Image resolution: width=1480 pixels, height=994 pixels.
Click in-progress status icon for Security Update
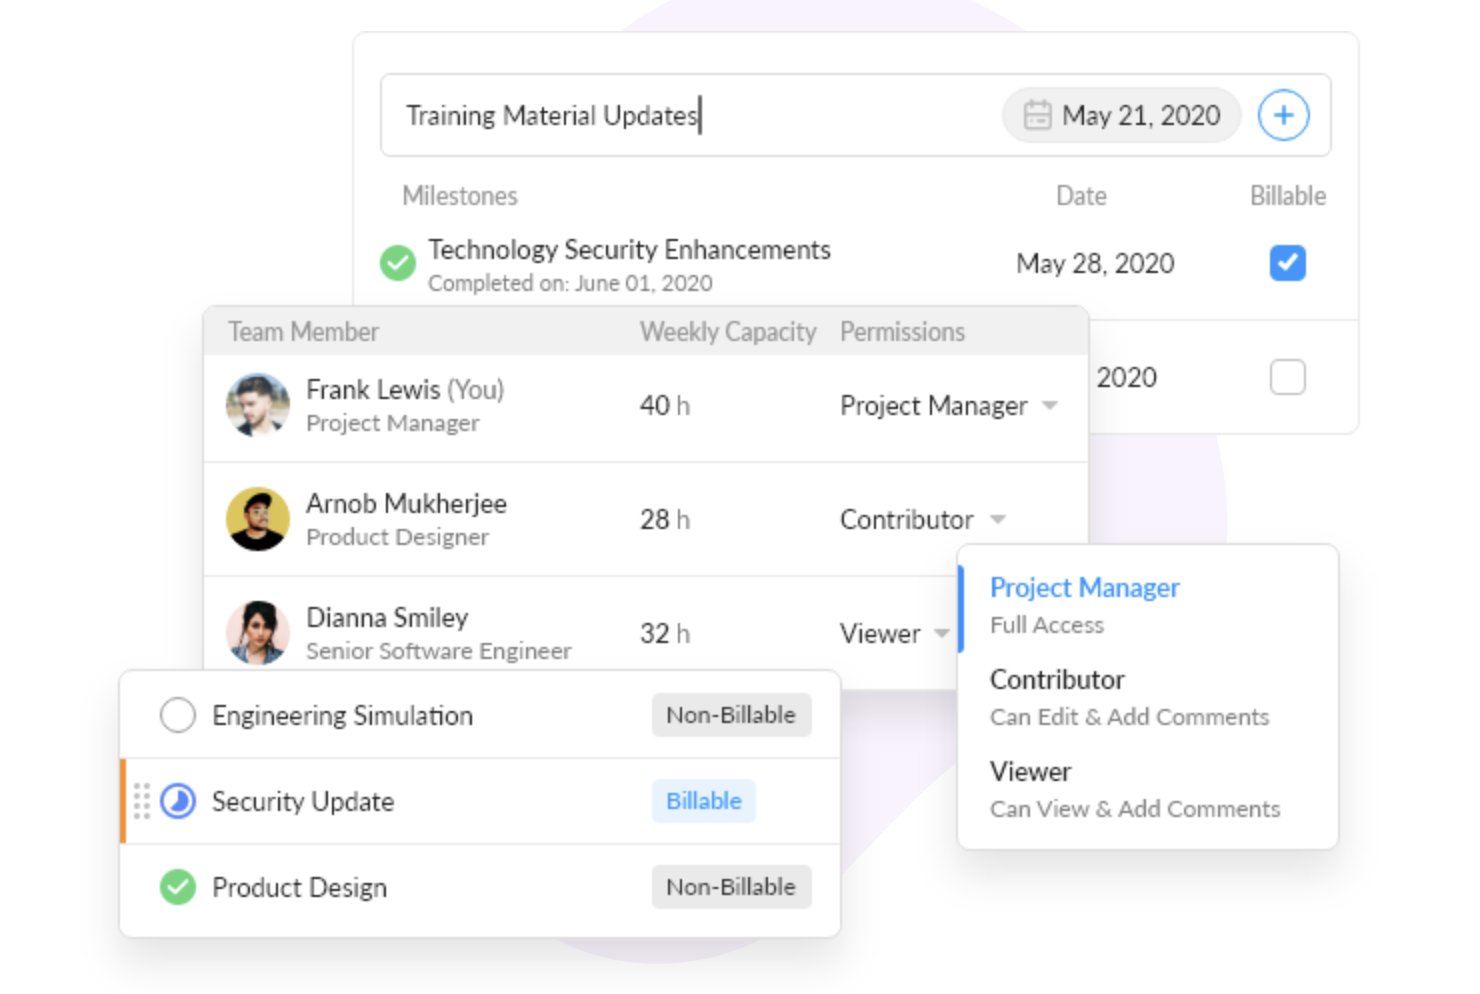pos(178,801)
